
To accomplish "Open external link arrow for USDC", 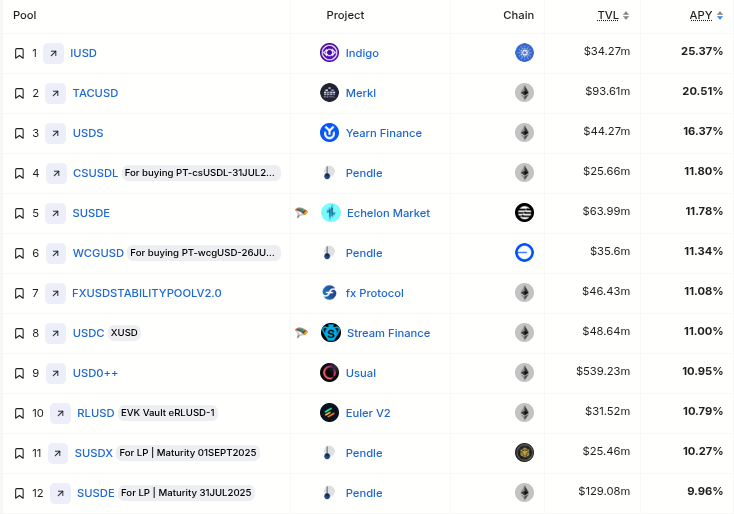I will click(55, 333).
